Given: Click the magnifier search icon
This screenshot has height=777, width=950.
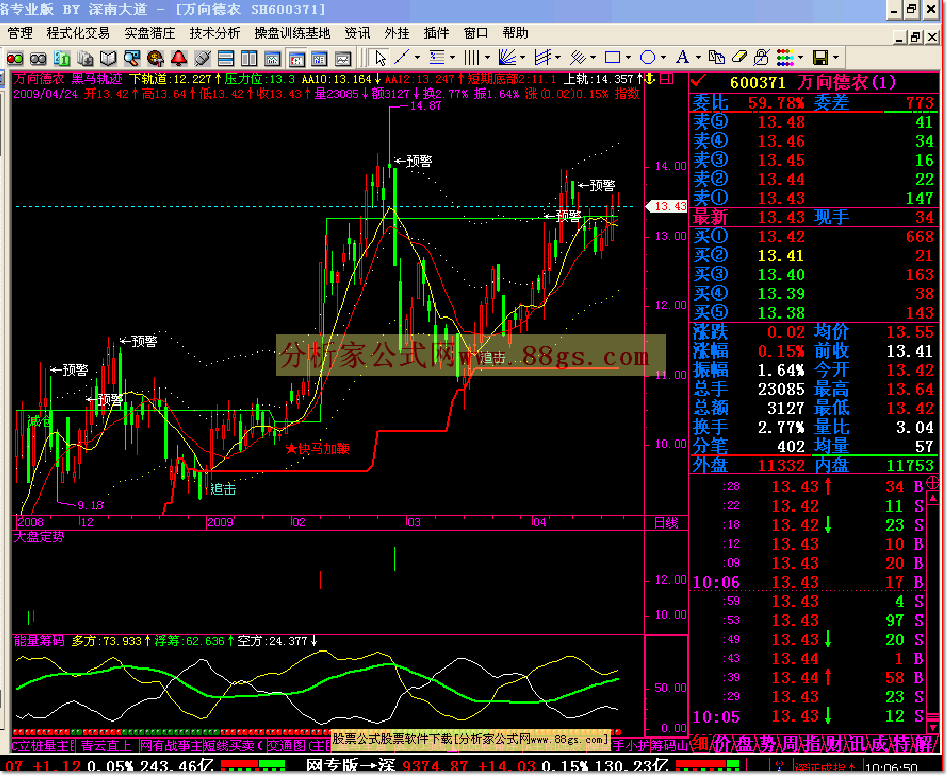Looking at the screenshot, I should click(131, 58).
